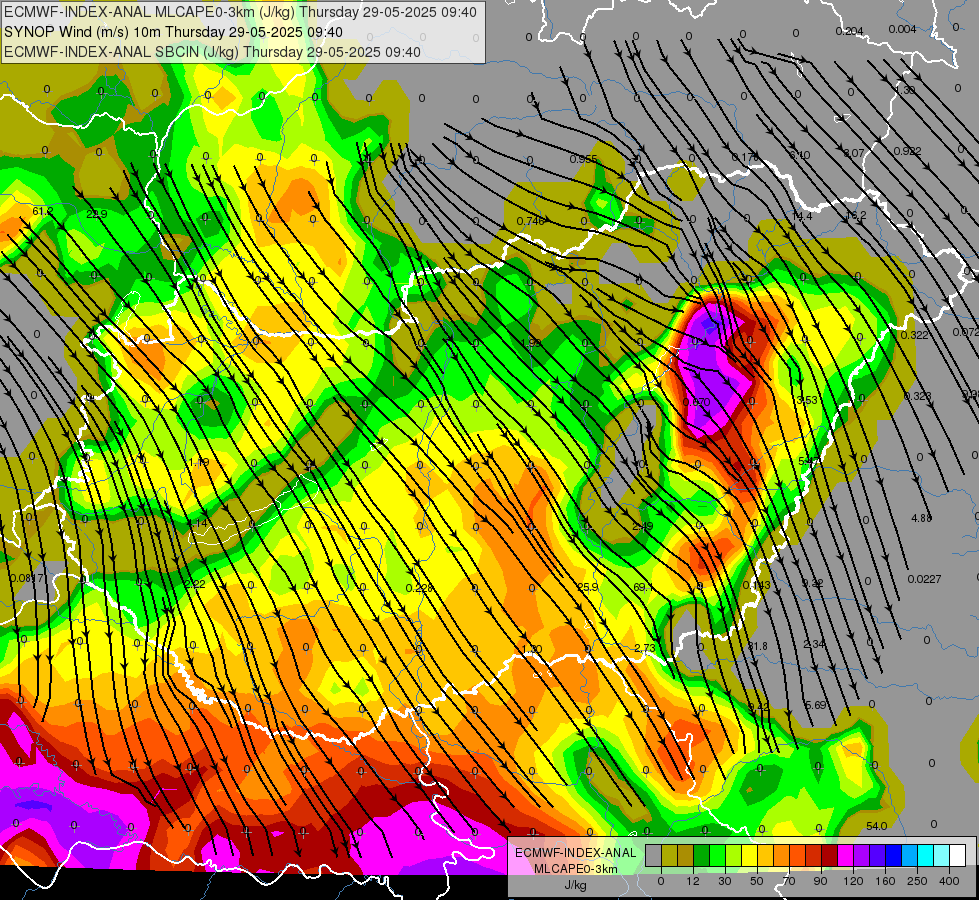Click the SYNOP Wind 10m header line

click(173, 32)
